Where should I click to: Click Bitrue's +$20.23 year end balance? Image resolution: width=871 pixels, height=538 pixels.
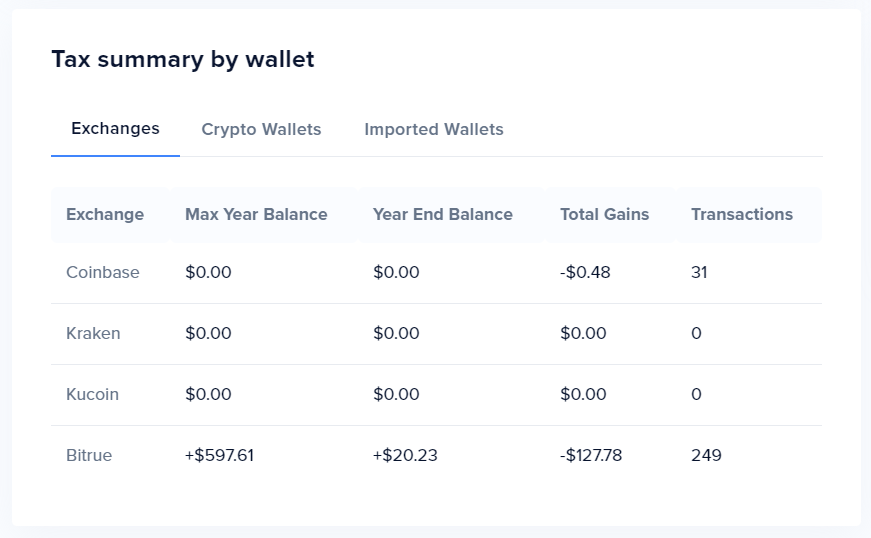(x=405, y=455)
